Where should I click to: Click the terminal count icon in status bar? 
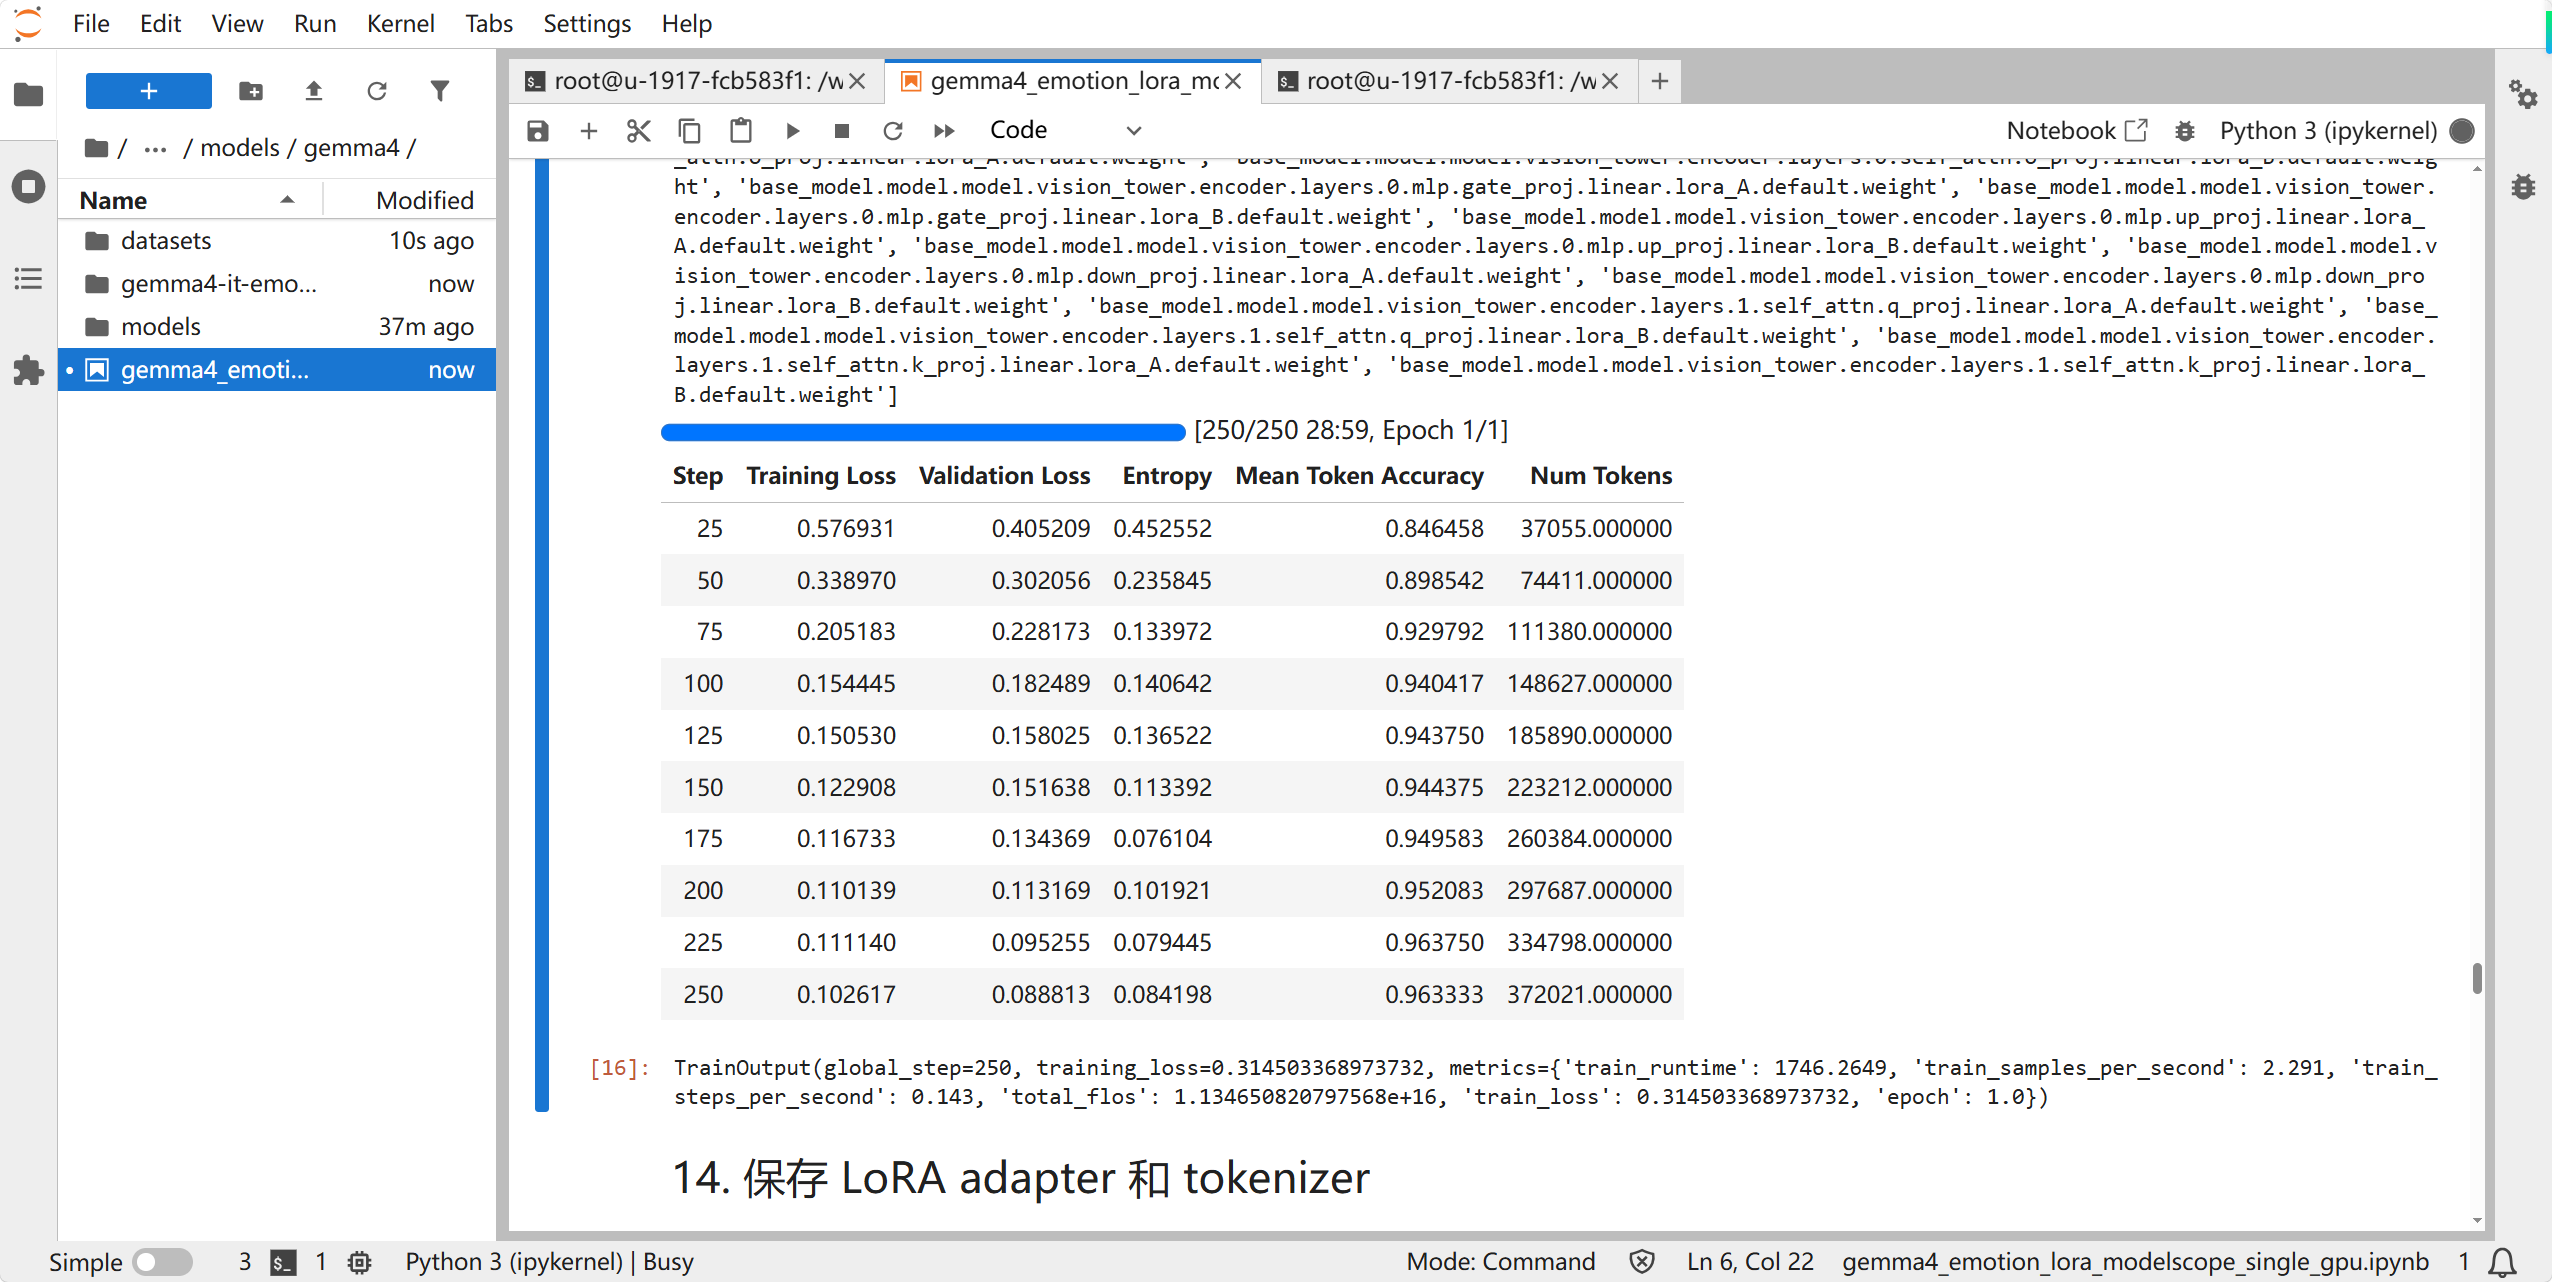point(283,1262)
